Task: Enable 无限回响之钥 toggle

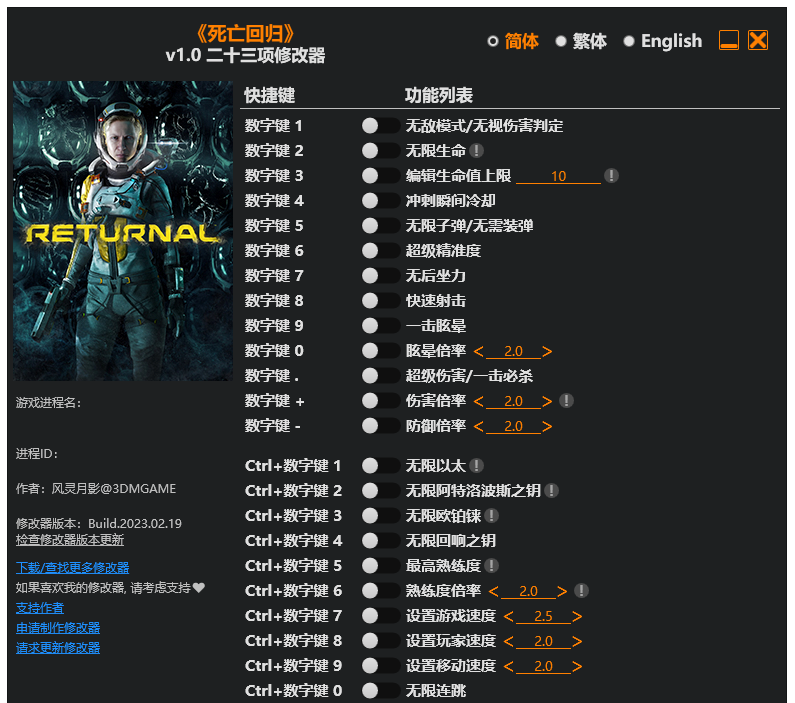Action: pyautogui.click(x=381, y=540)
